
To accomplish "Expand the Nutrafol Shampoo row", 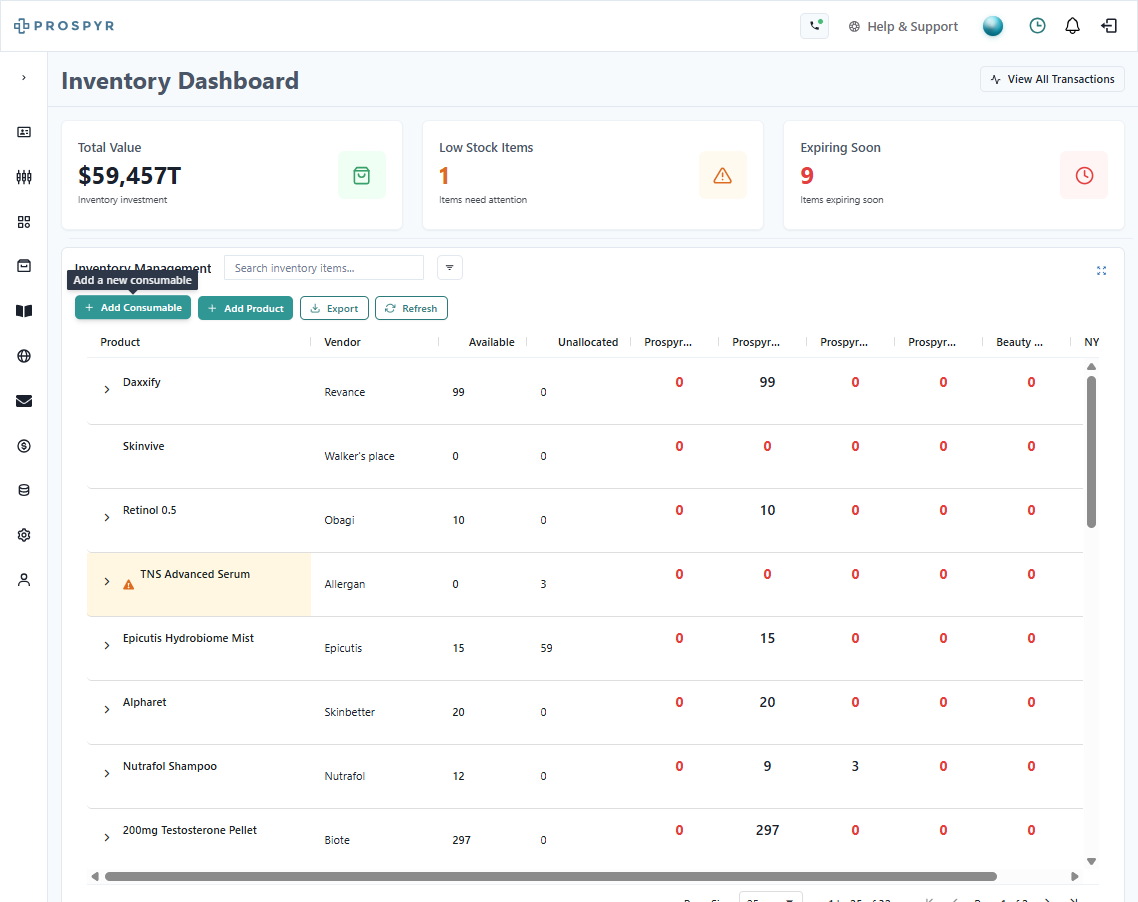I will [107, 774].
